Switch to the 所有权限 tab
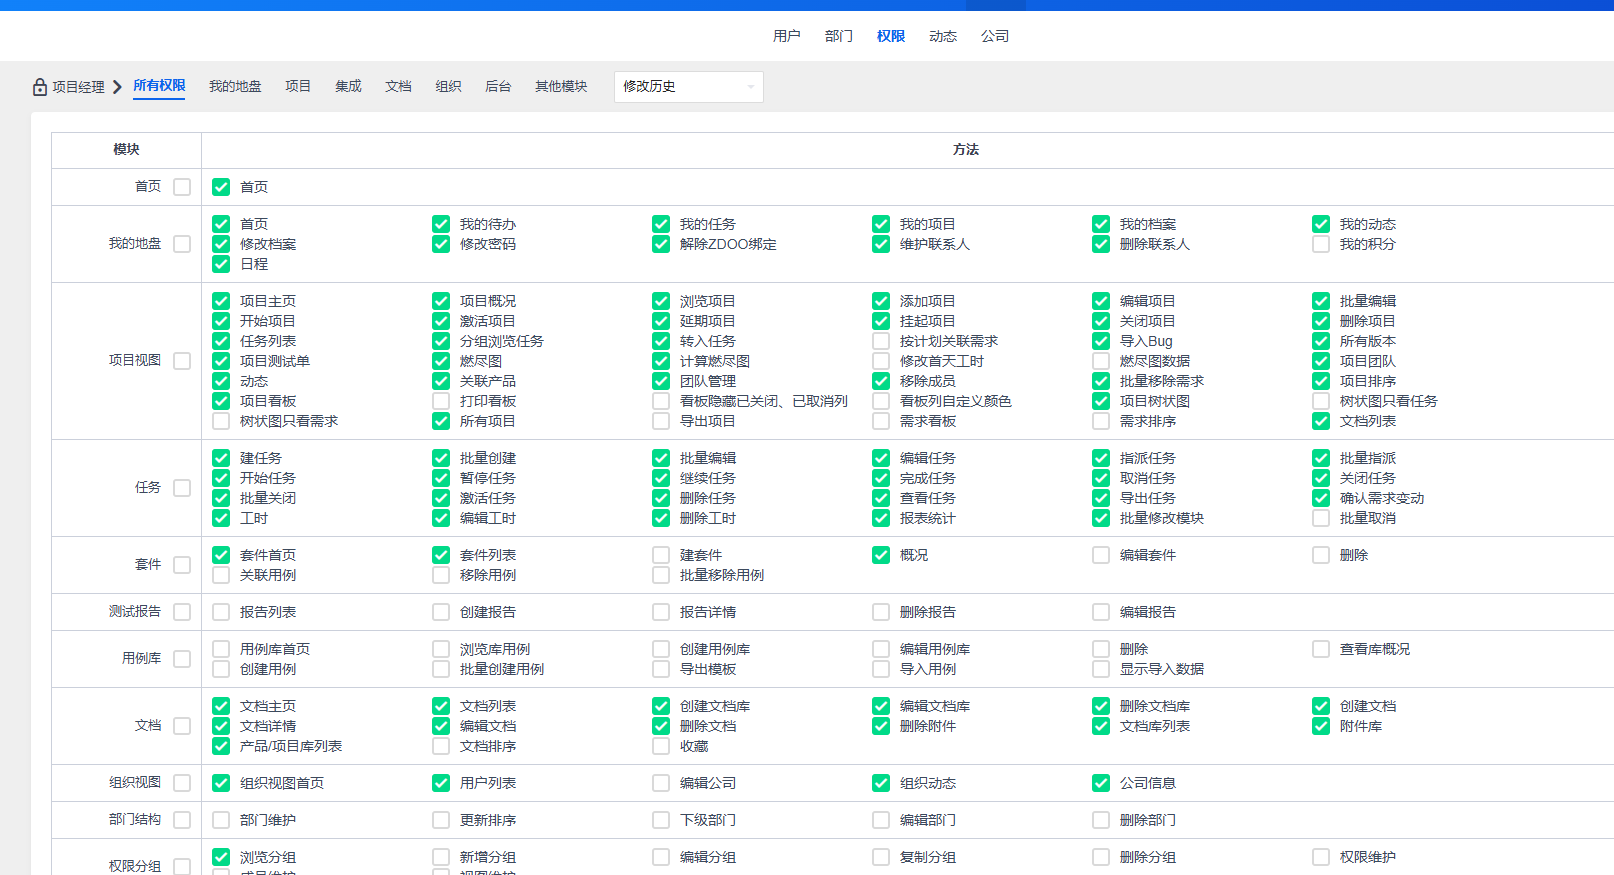Viewport: 1614px width, 875px height. coord(159,86)
